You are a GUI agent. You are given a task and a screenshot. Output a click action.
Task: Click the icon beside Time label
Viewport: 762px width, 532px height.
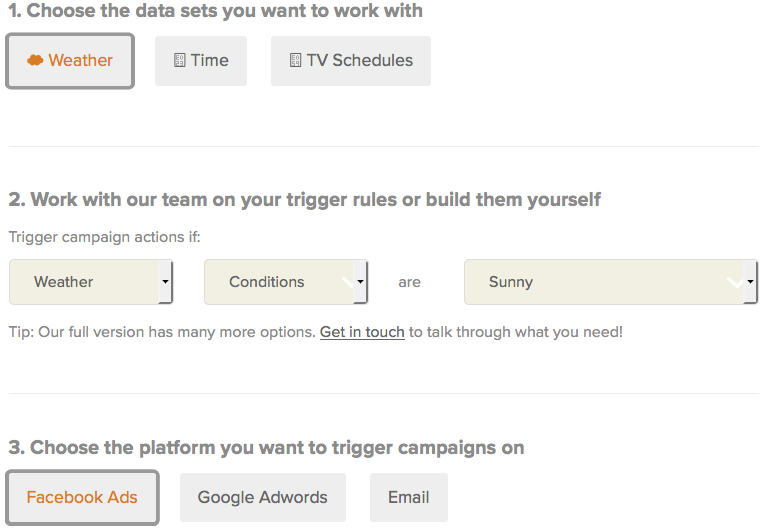point(180,60)
